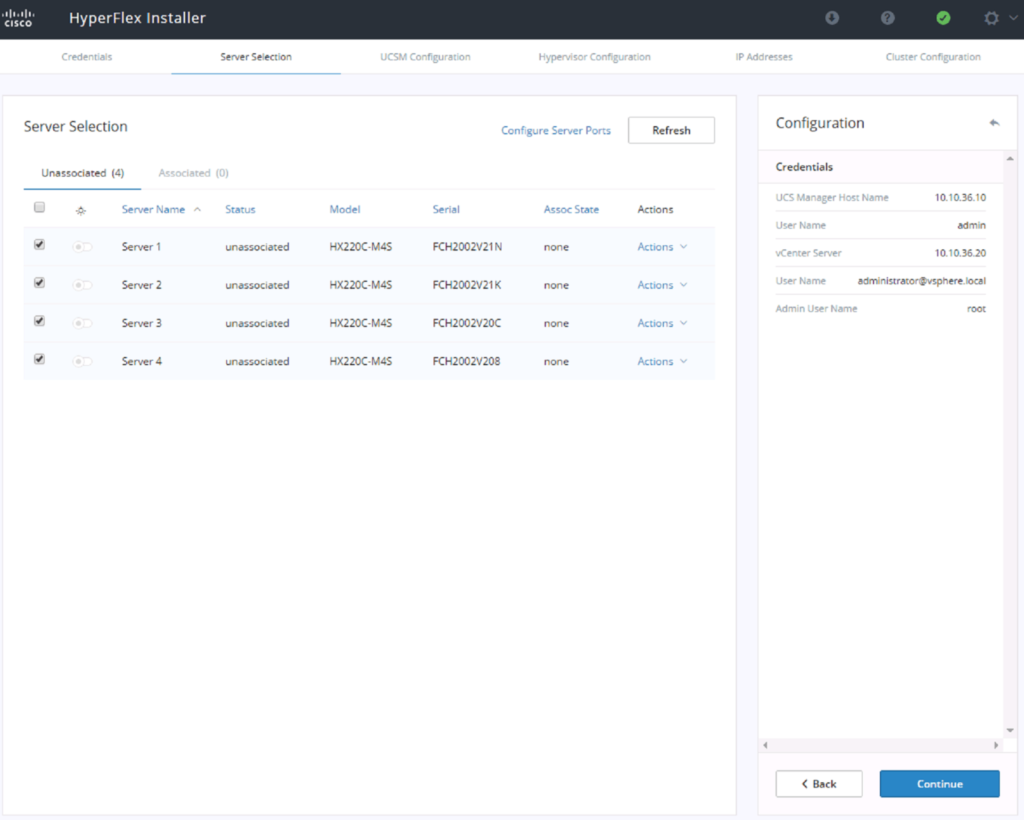Viewport: 1024px width, 820px height.
Task: Open the settings gear icon
Action: point(991,18)
